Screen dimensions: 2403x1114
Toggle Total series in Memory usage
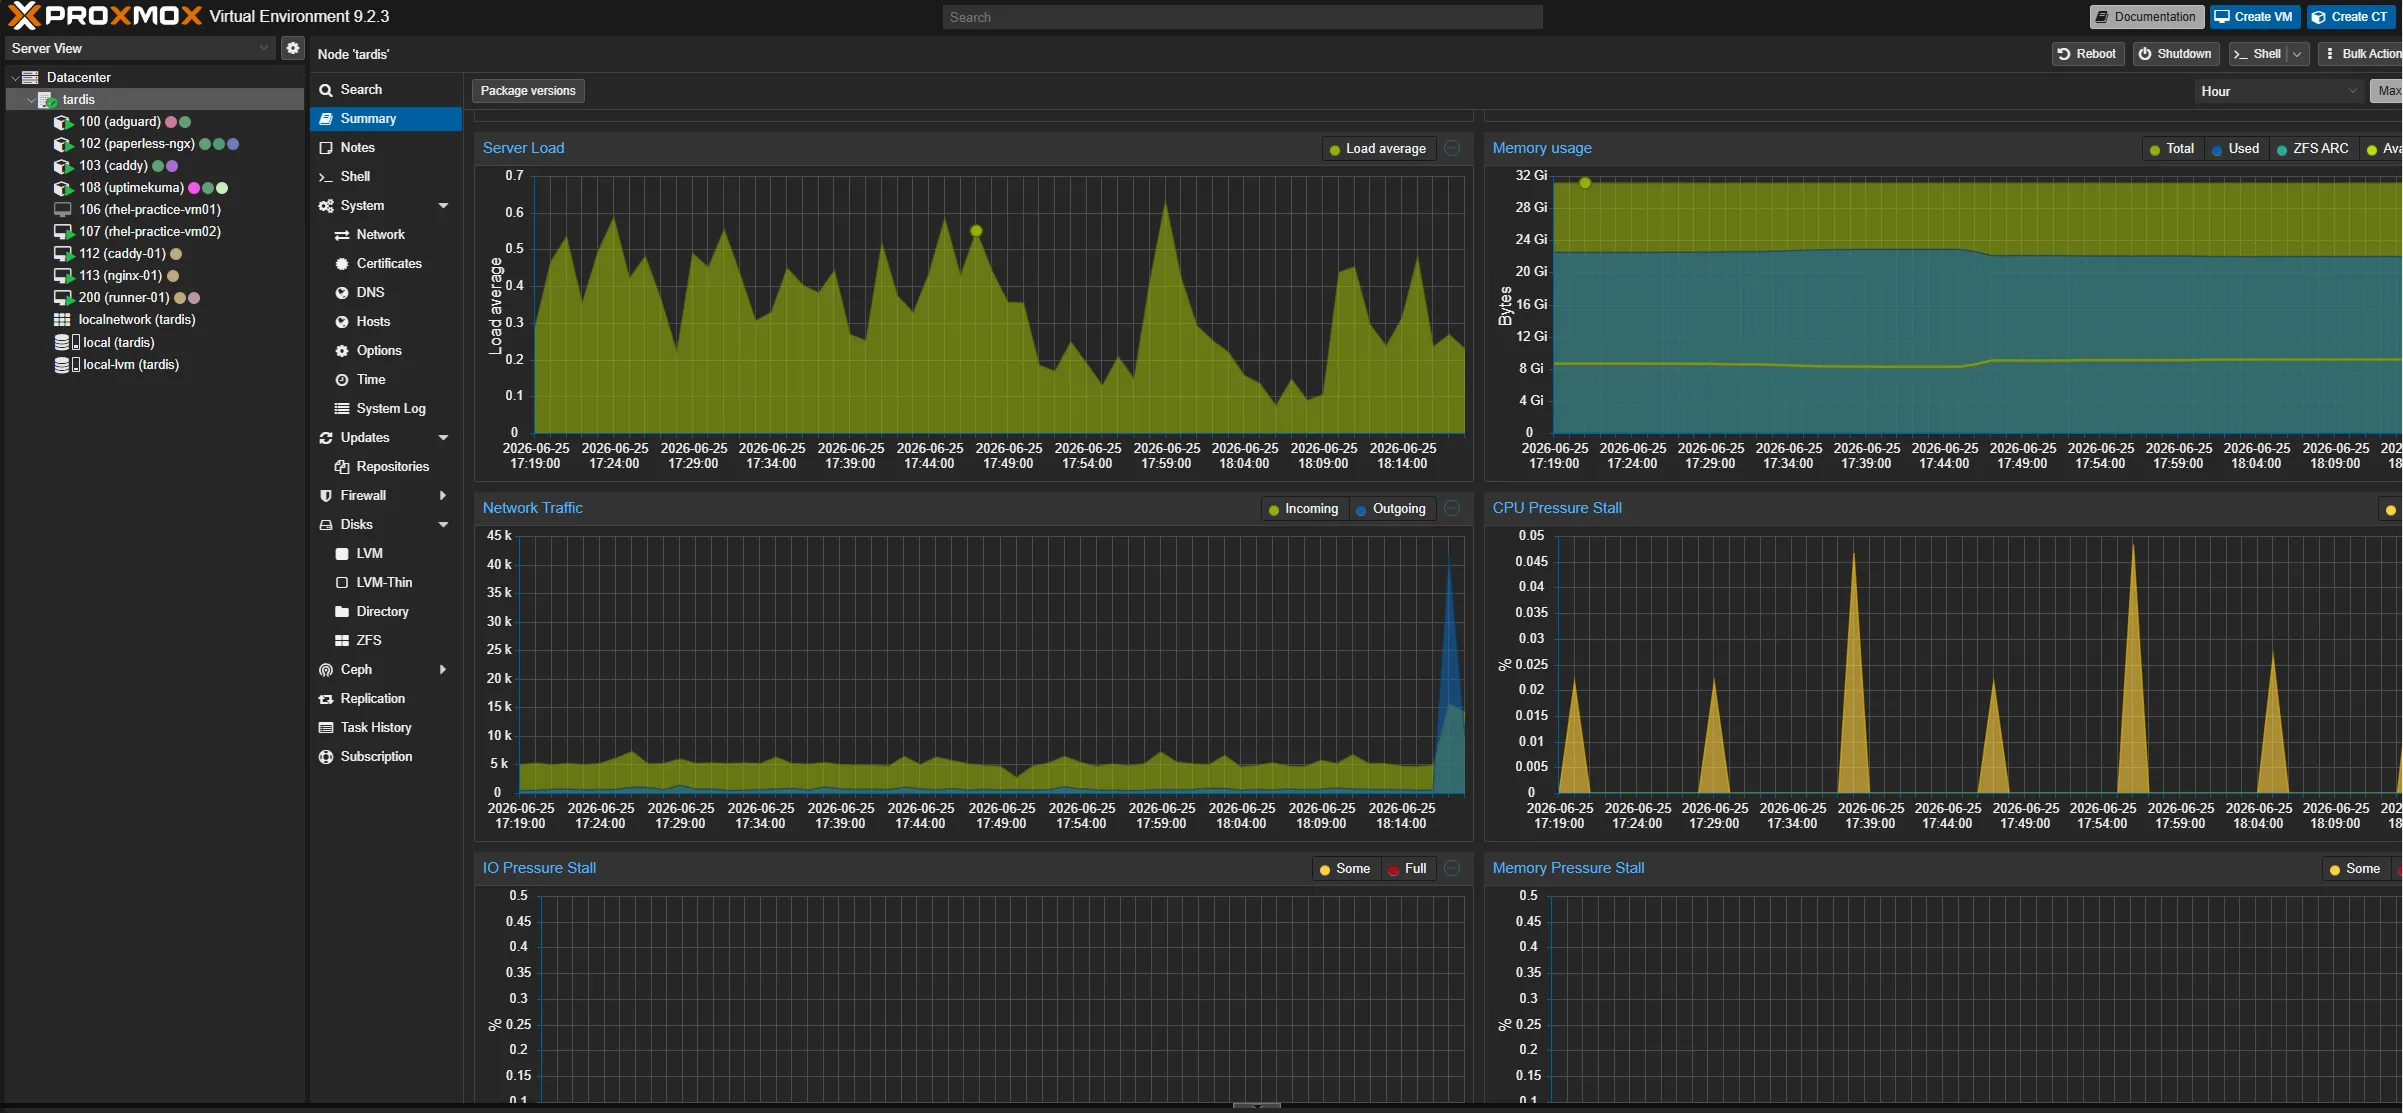coord(2172,149)
